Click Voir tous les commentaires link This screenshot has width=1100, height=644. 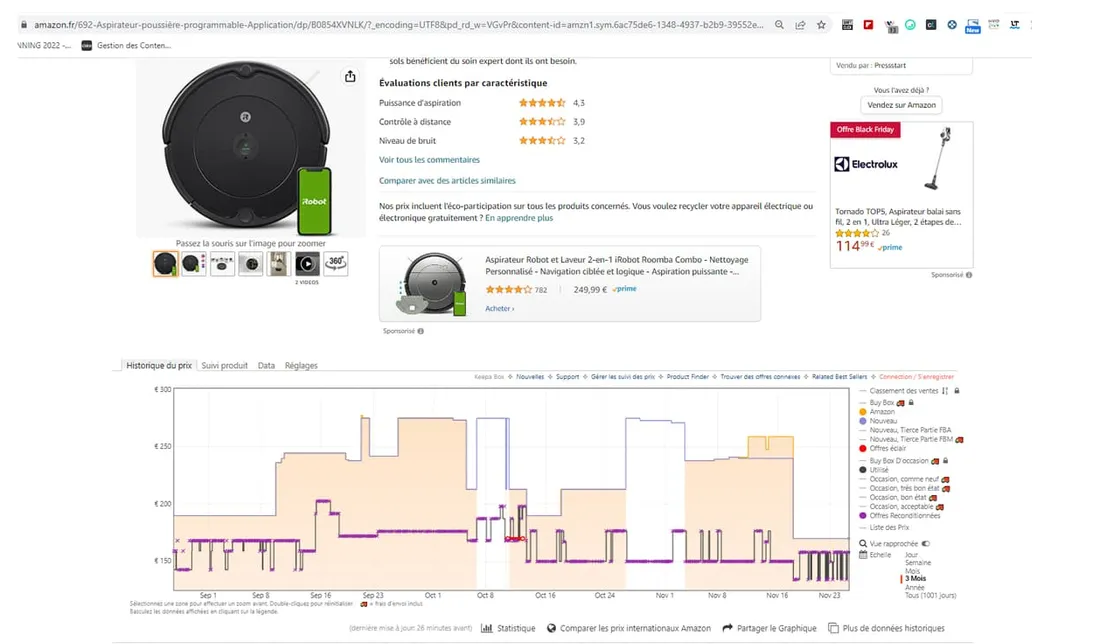tap(429, 160)
